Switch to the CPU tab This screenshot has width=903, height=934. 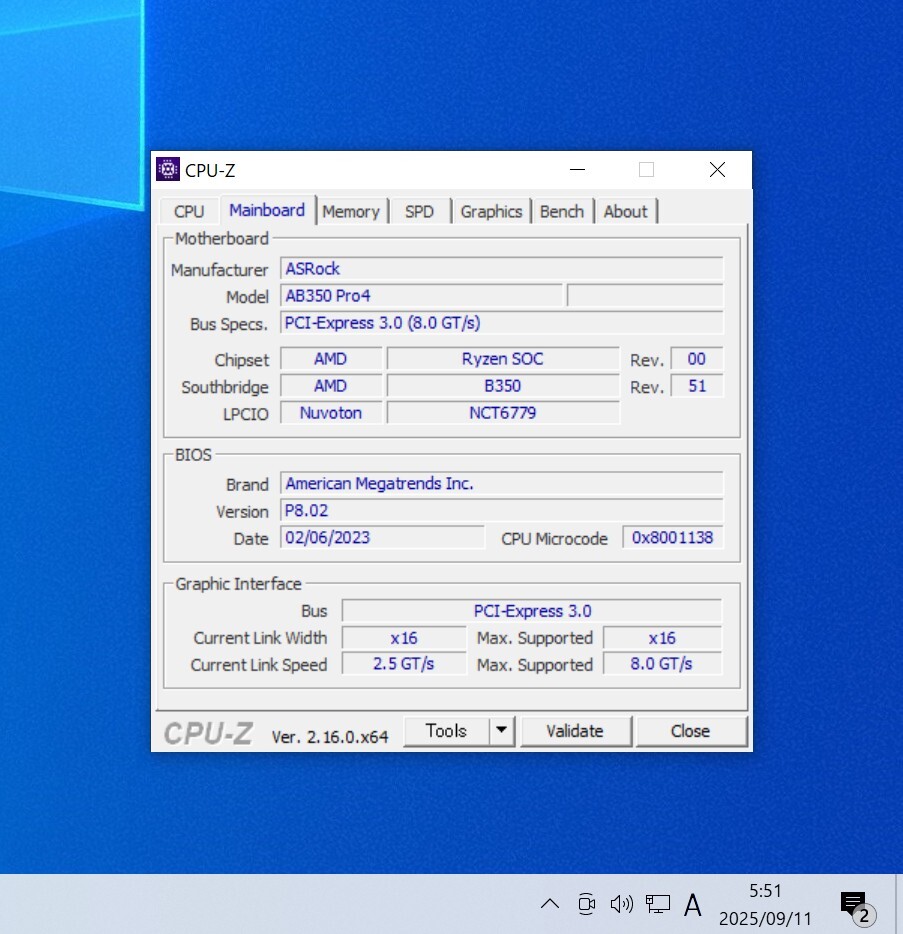pos(189,211)
